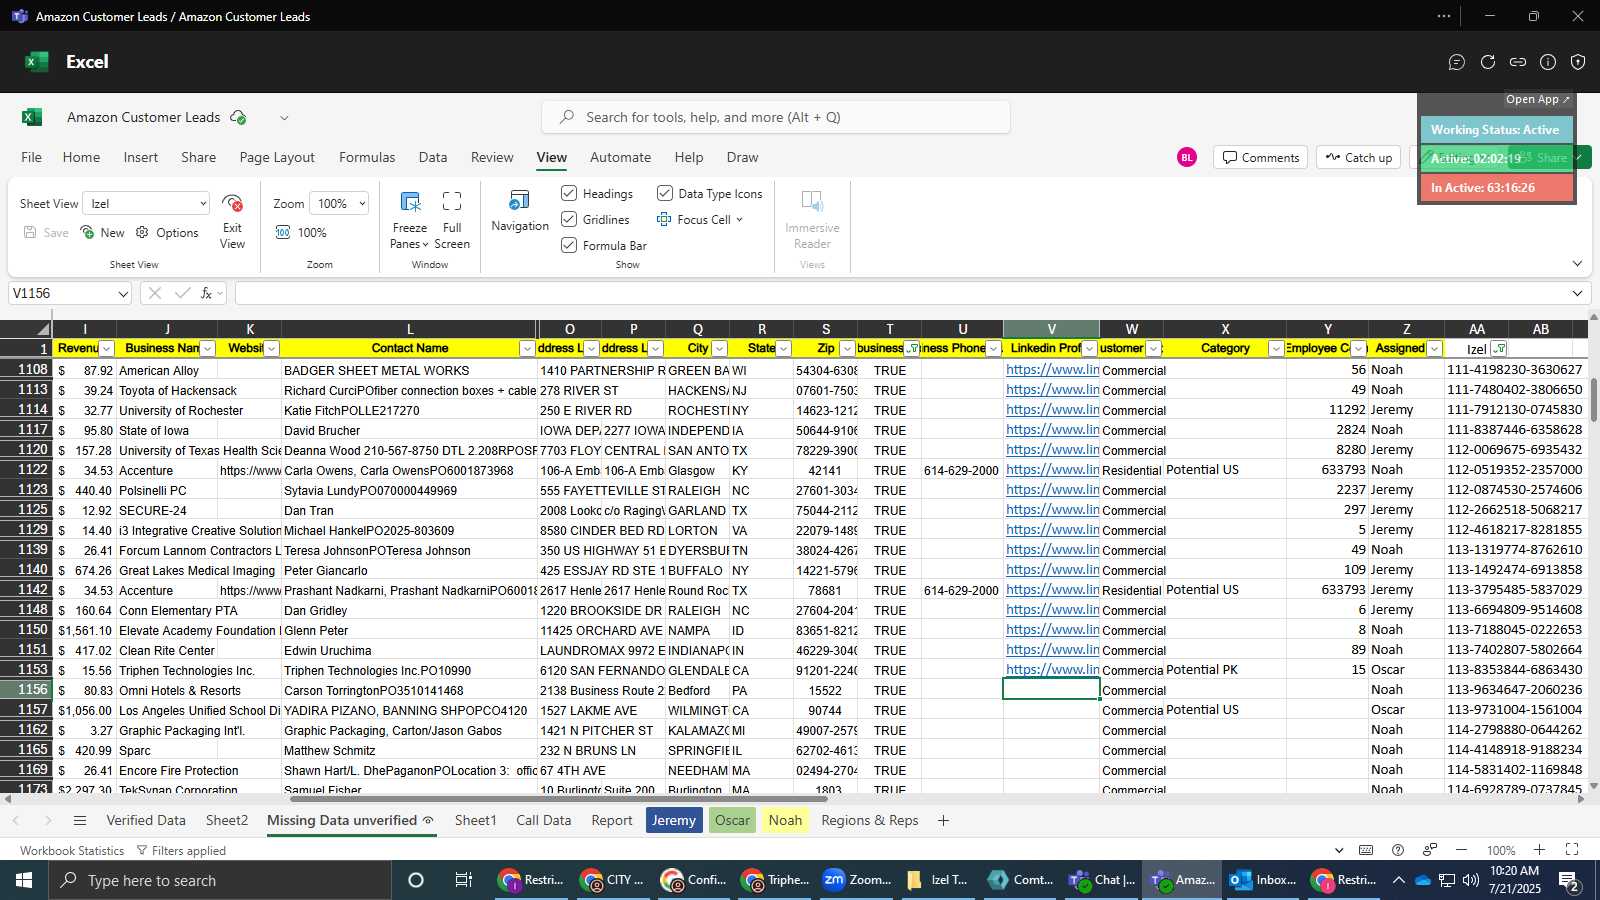Screen dimensions: 1600x900
Task: Open the Category column filter
Action: click(x=1276, y=349)
